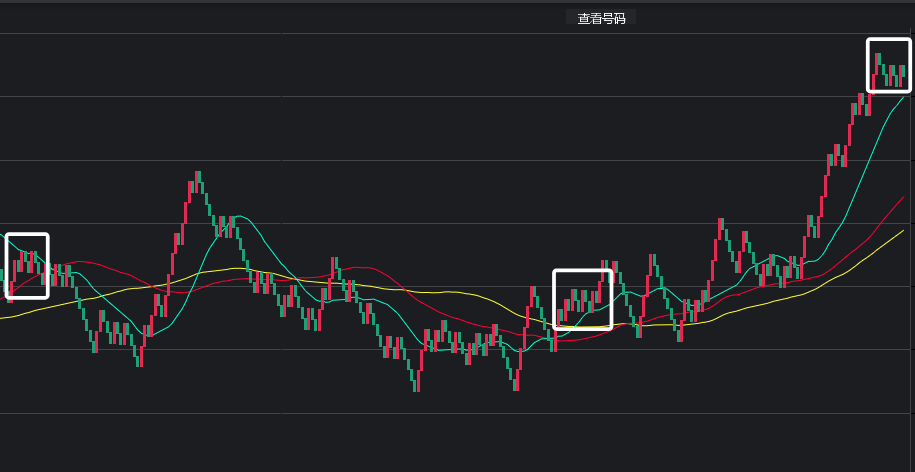Click the last candlestick at the chart's right edge

pos(902,74)
